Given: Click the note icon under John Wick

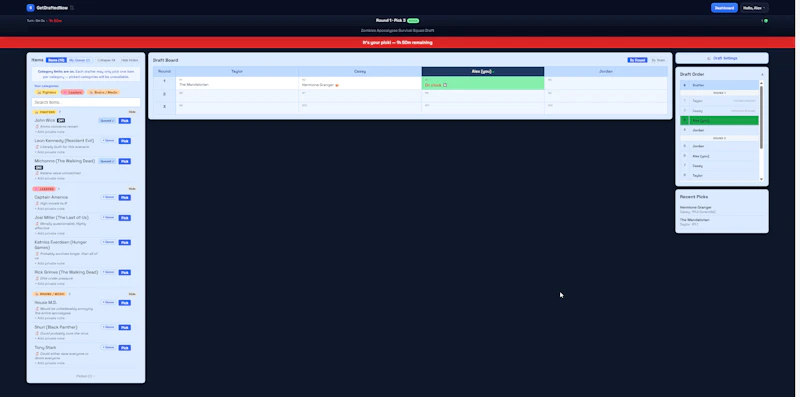Looking at the screenshot, I should pos(37,127).
